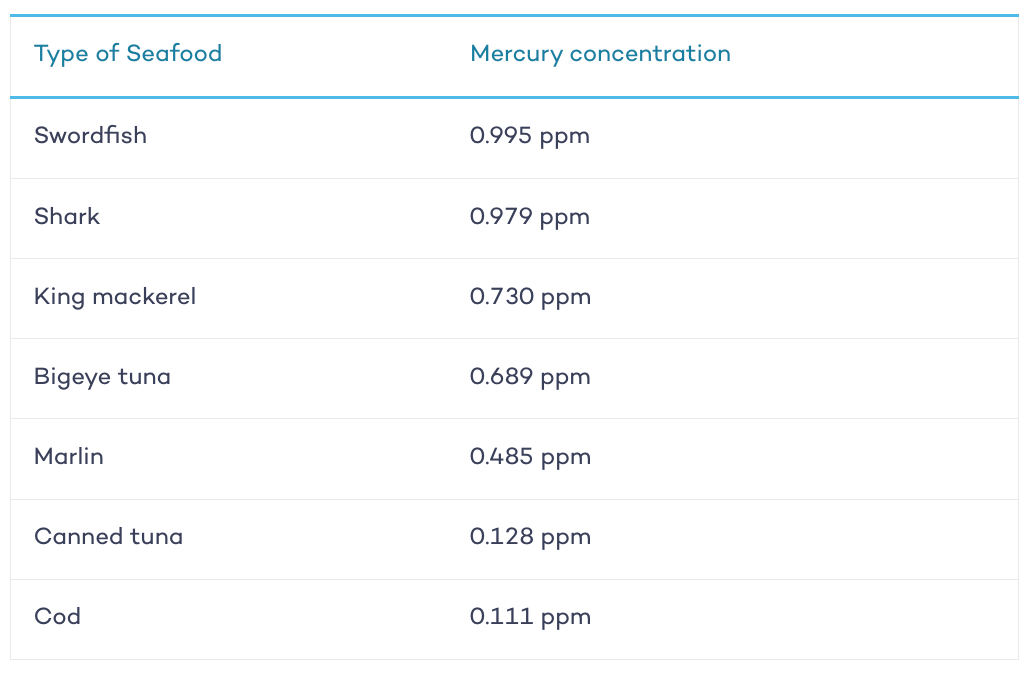This screenshot has height=676, width=1033.
Task: Select the 0.730 ppm value
Action: (x=530, y=298)
